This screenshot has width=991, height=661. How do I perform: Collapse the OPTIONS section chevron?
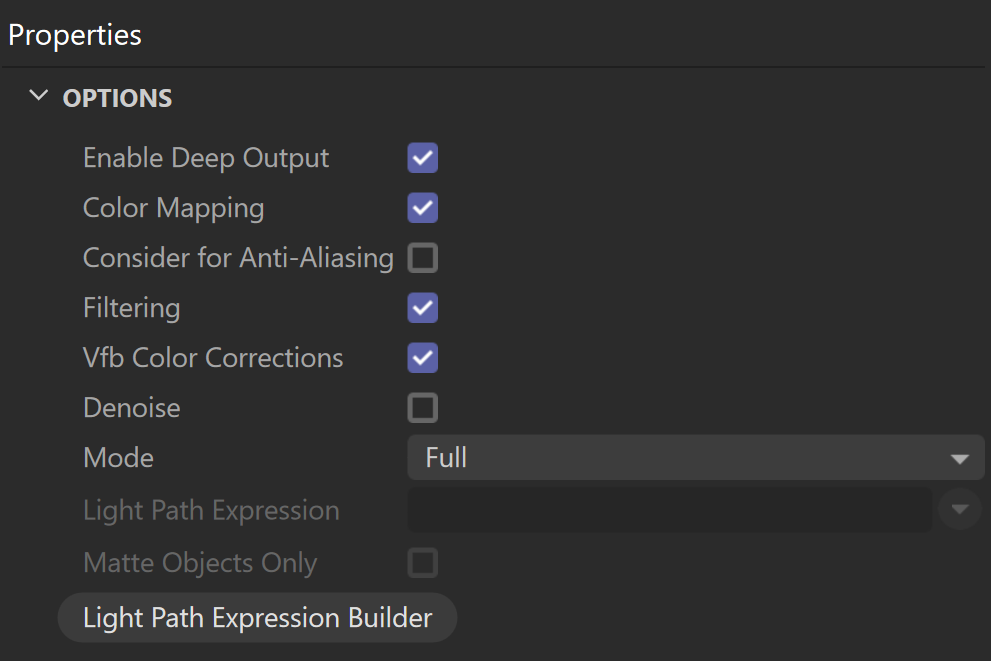click(39, 96)
